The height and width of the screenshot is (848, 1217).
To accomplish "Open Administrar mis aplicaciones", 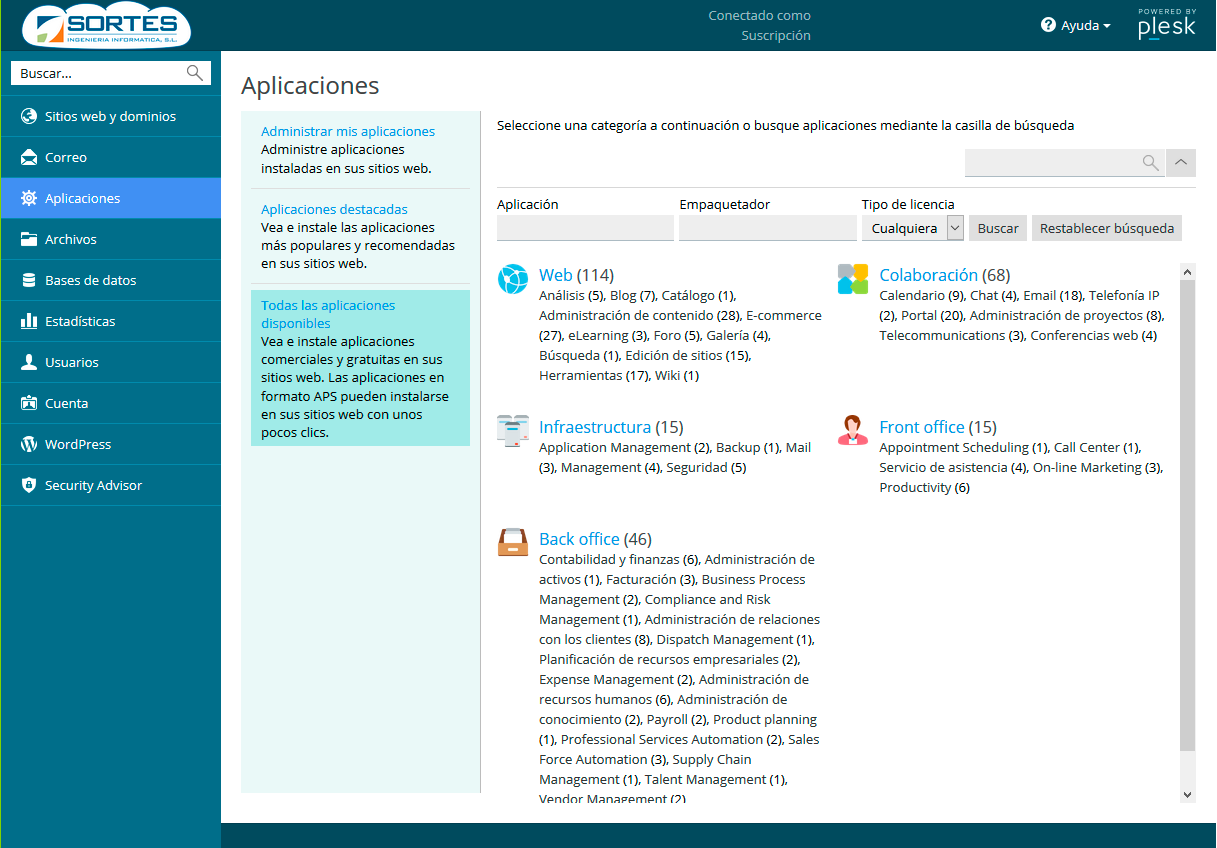I will click(348, 131).
